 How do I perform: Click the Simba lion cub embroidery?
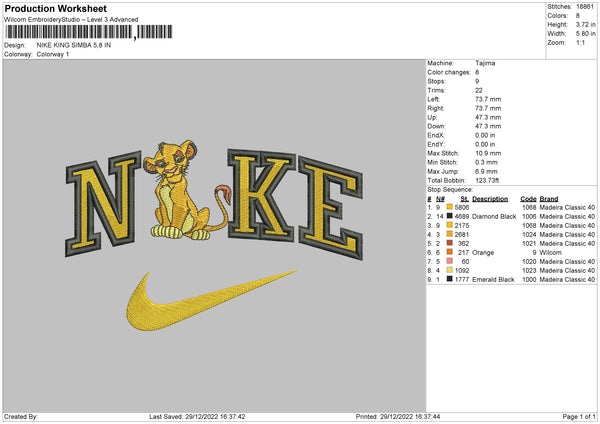click(186, 190)
